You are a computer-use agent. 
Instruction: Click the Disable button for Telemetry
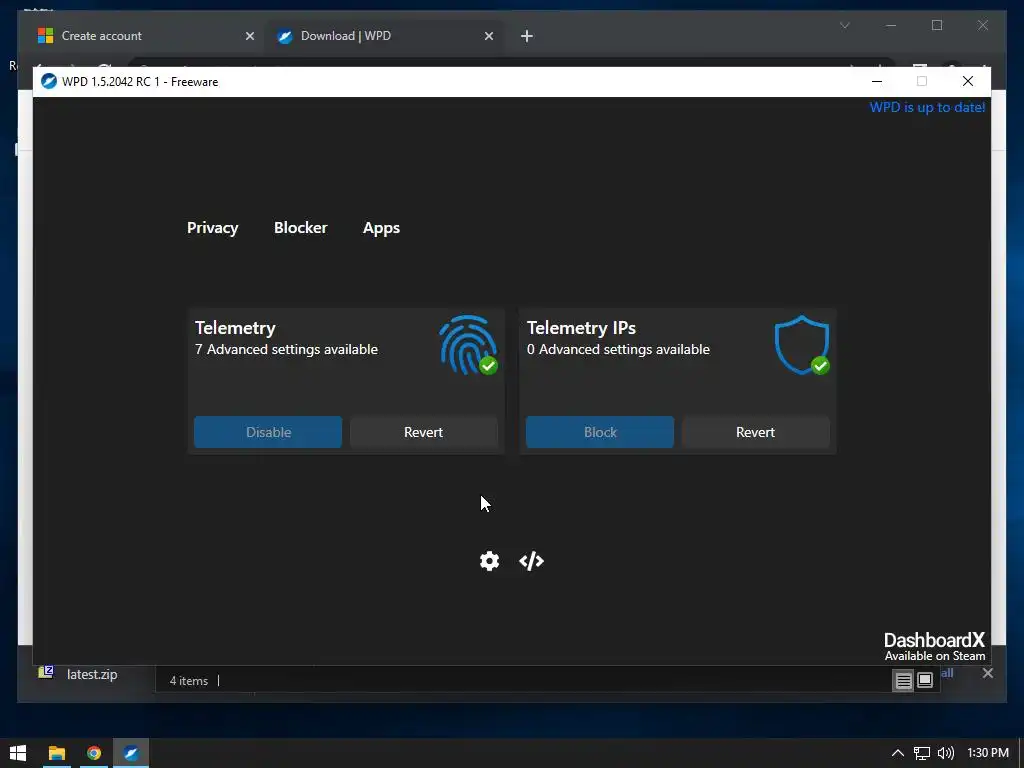tap(268, 432)
